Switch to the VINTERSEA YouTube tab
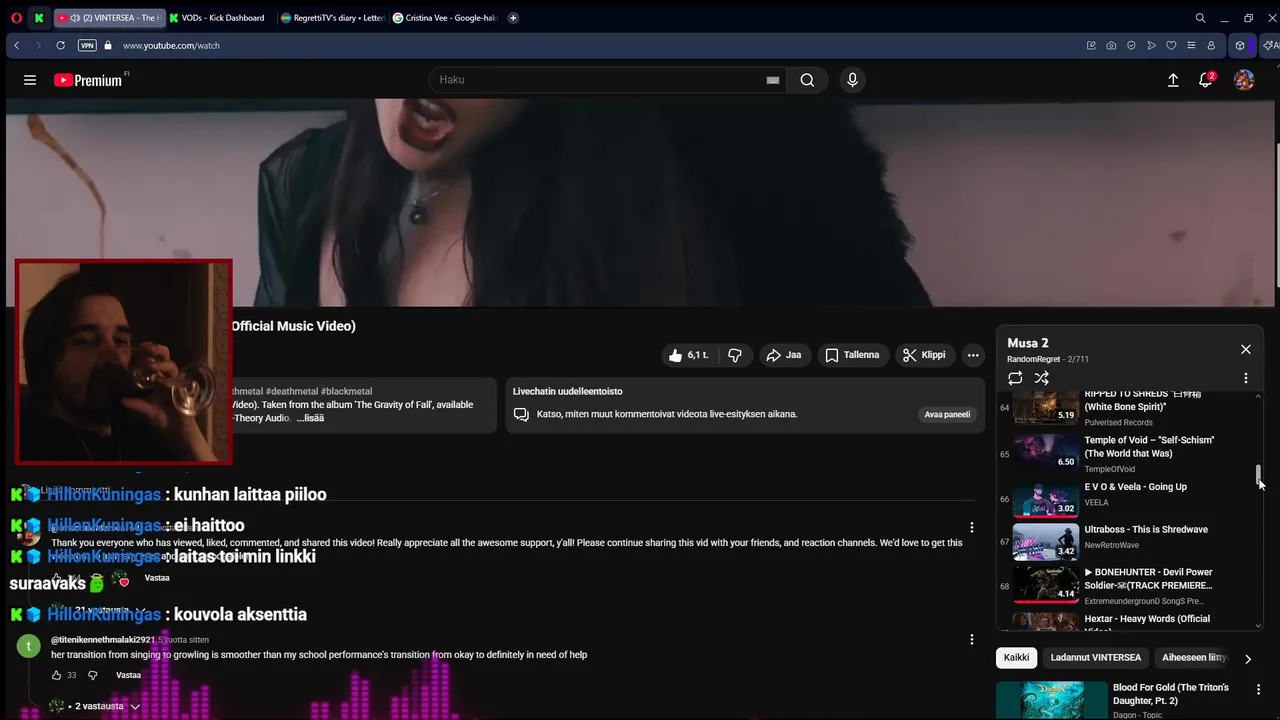 click(x=108, y=18)
